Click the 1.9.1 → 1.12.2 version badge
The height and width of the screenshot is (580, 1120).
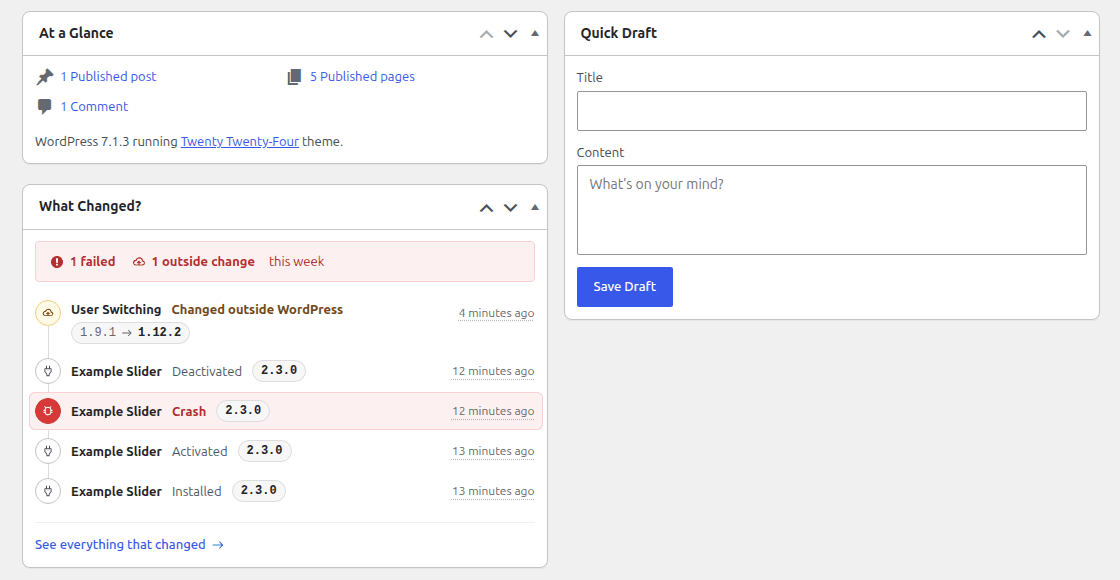(x=130, y=333)
